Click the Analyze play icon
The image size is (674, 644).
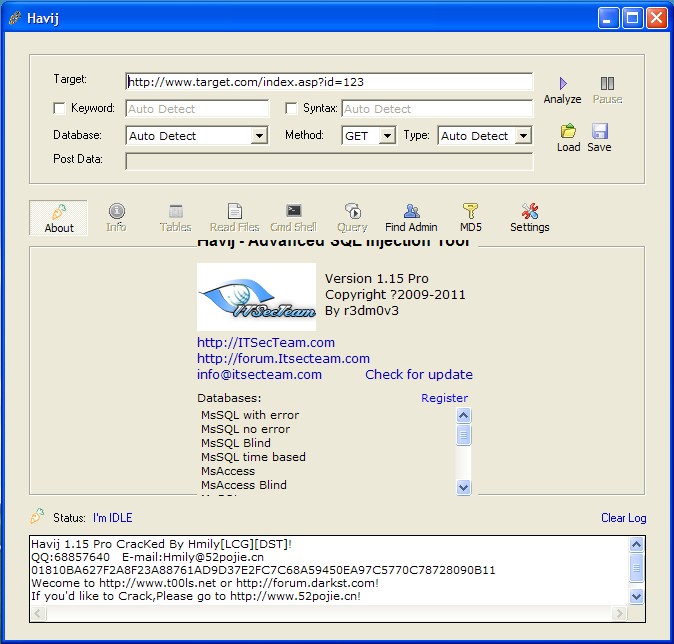tap(563, 83)
